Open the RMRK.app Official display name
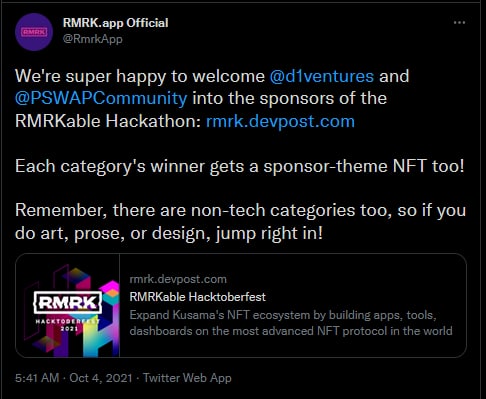Viewport: 486px width, 399px height. [115, 23]
